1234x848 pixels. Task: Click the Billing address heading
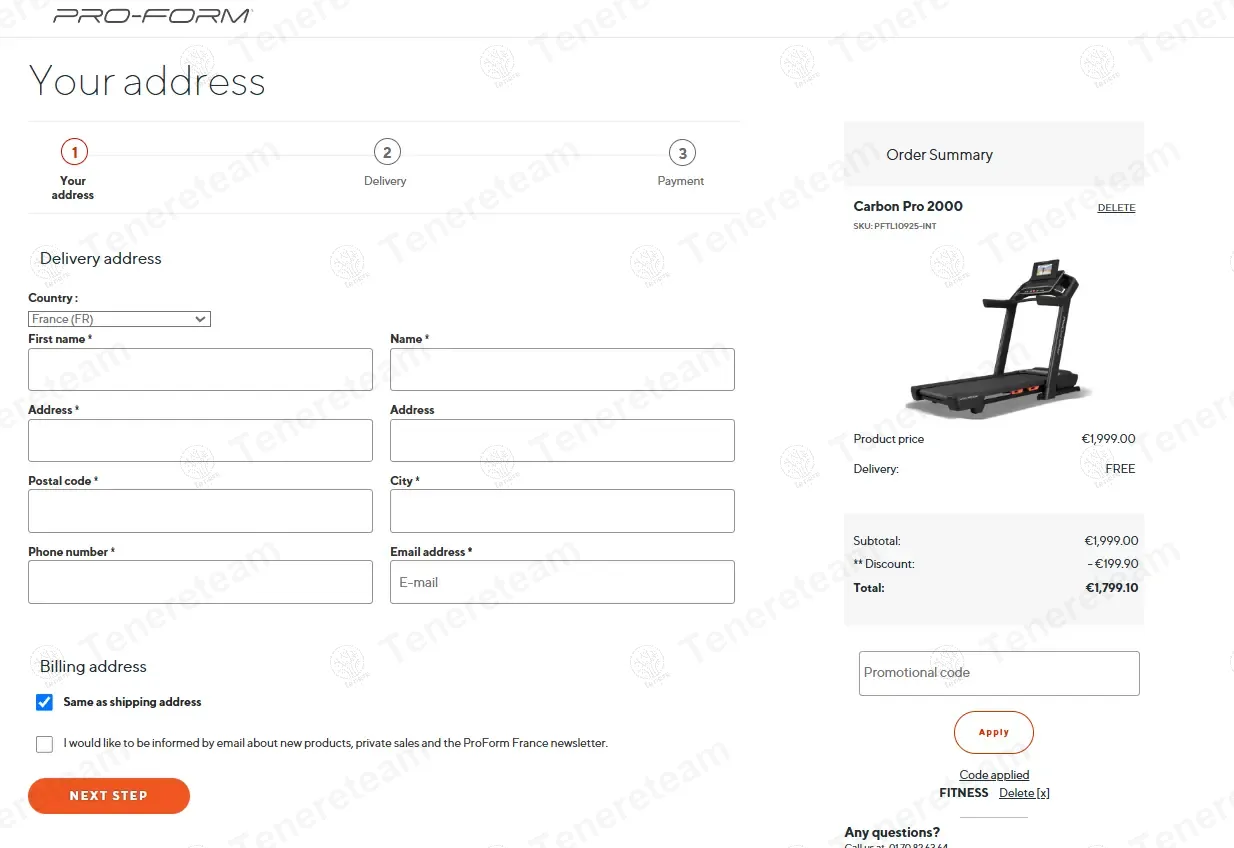pos(93,667)
